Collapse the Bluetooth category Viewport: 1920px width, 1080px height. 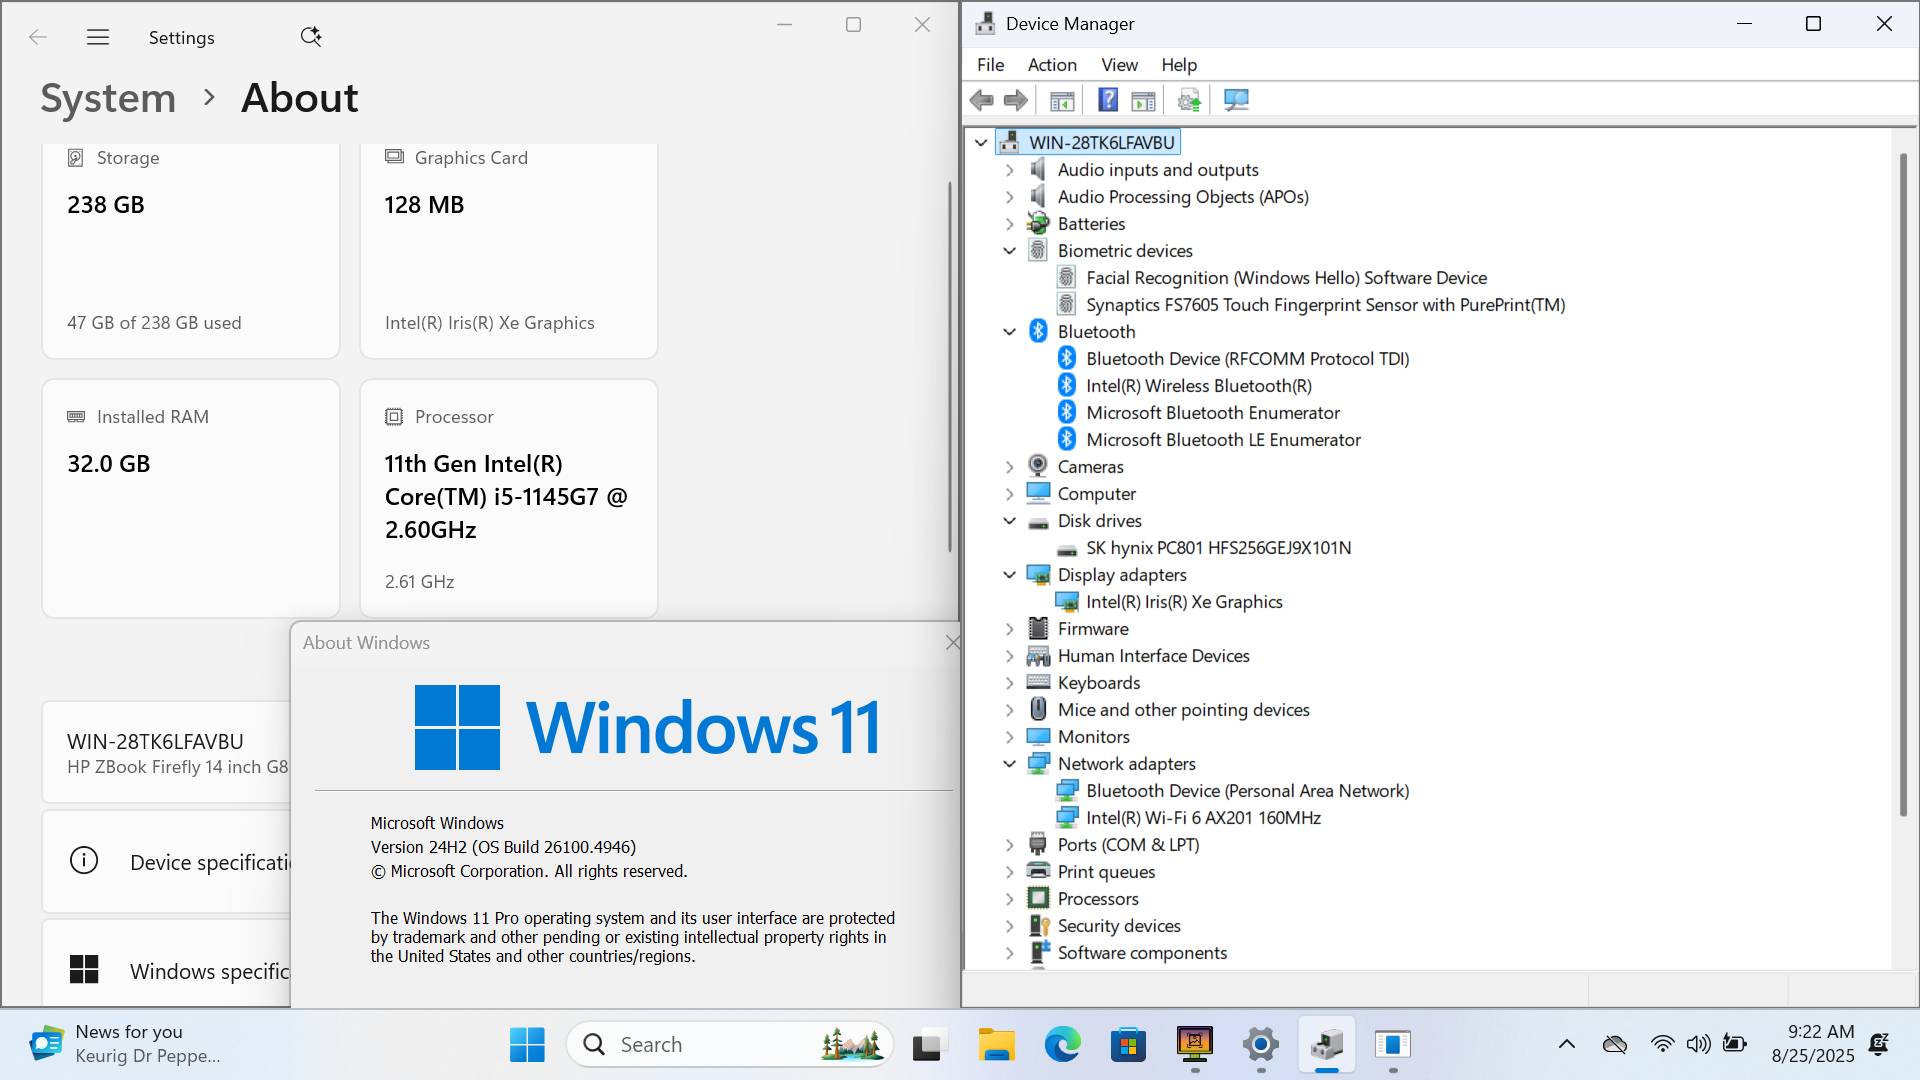tap(1009, 332)
